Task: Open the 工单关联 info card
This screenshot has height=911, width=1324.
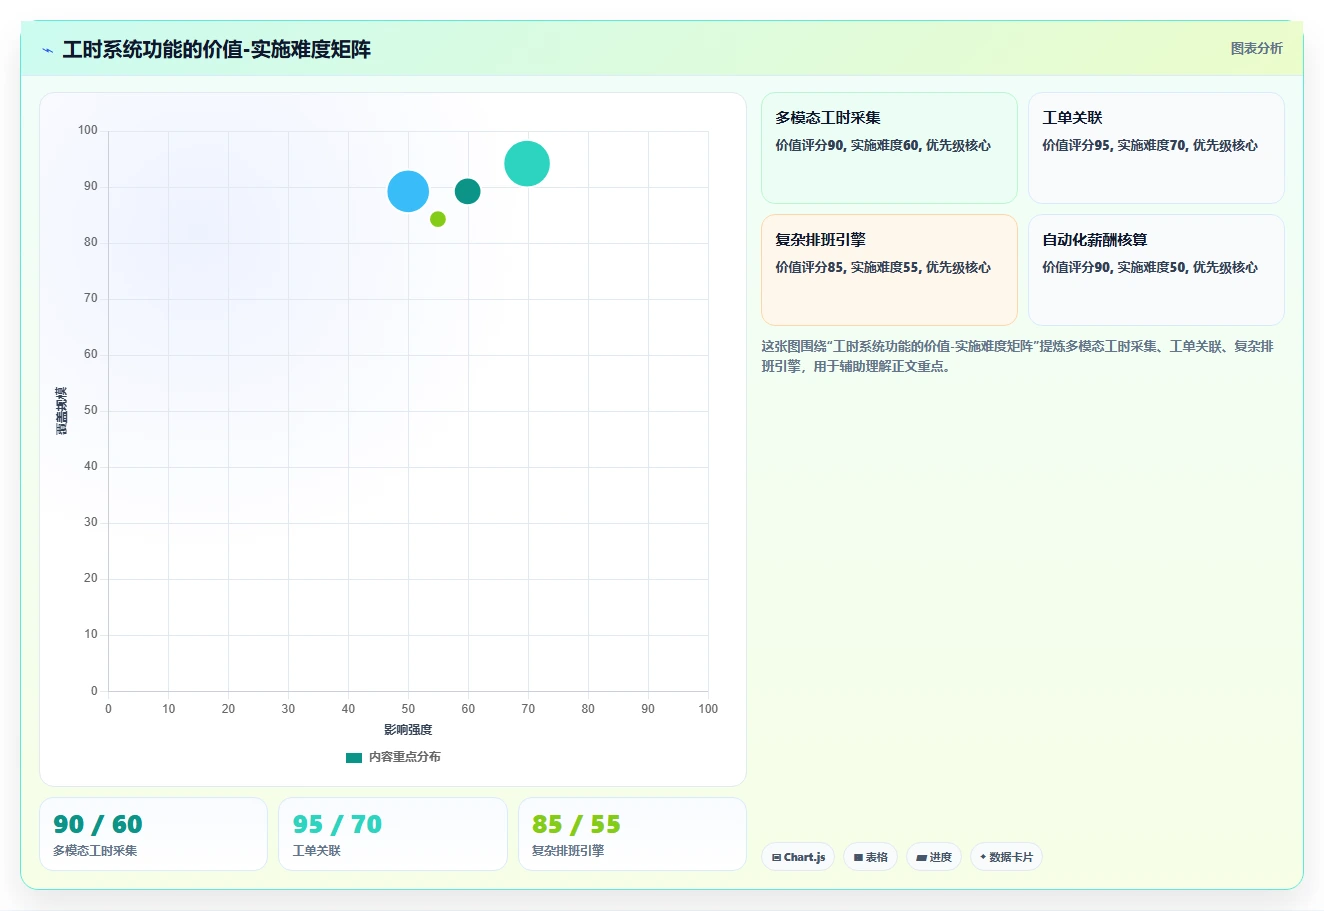Action: coord(1156,148)
